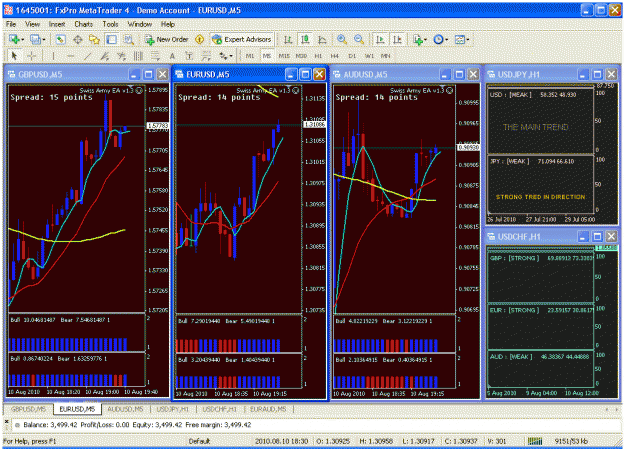Switch timeframe to M15
625x449 pixels.
[x=284, y=56]
